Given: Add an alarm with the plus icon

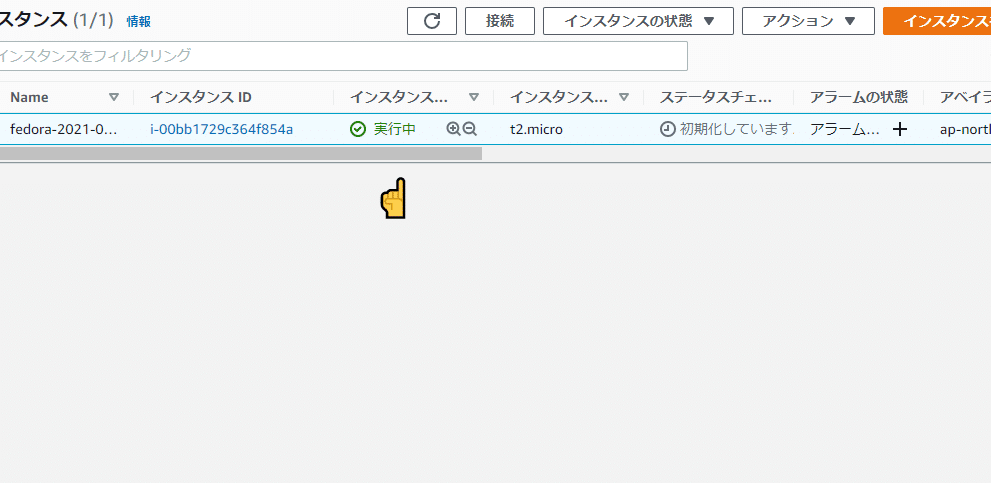Looking at the screenshot, I should 900,130.
